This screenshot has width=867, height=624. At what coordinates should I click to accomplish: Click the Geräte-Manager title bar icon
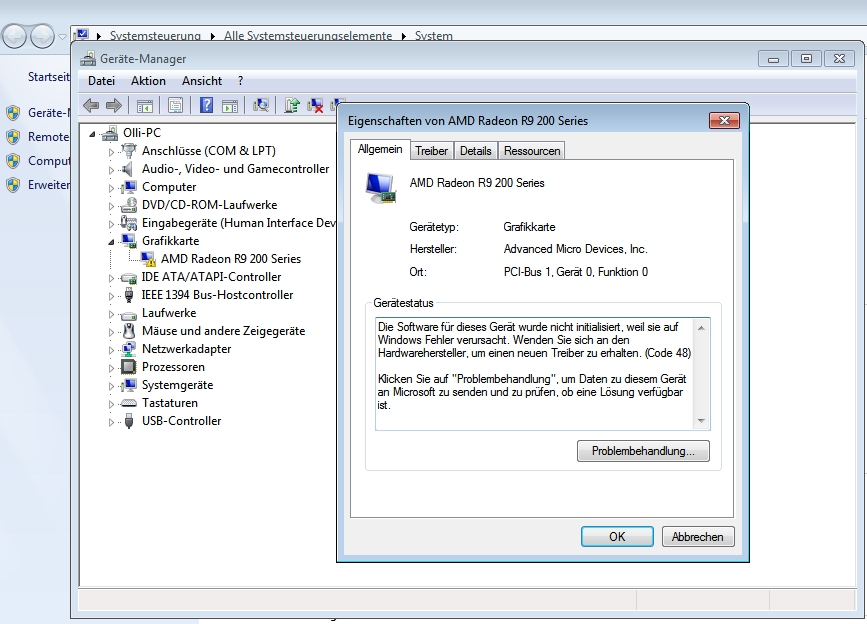87,59
